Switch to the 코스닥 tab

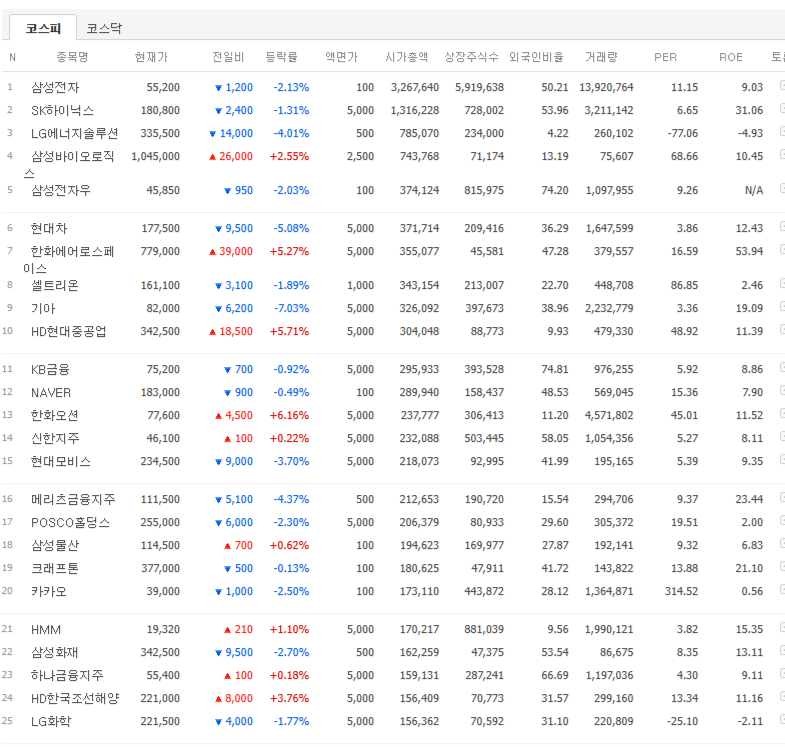click(104, 28)
